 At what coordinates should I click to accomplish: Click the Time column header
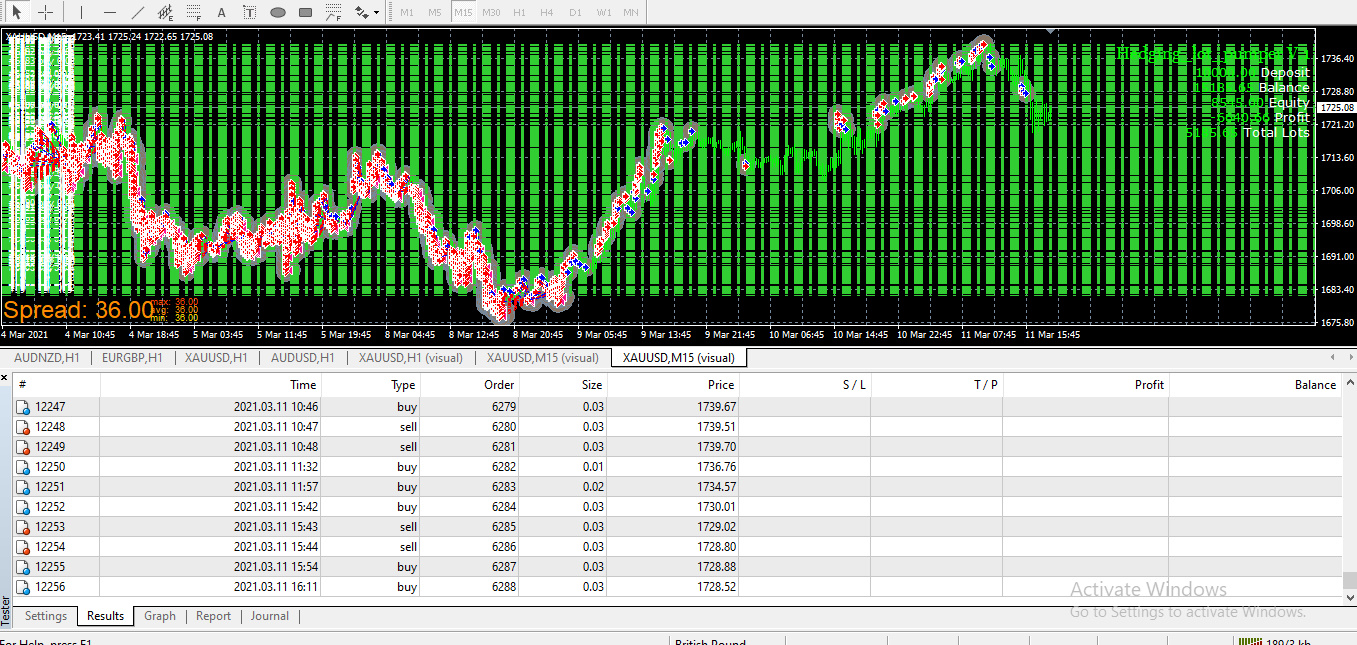[x=303, y=384]
